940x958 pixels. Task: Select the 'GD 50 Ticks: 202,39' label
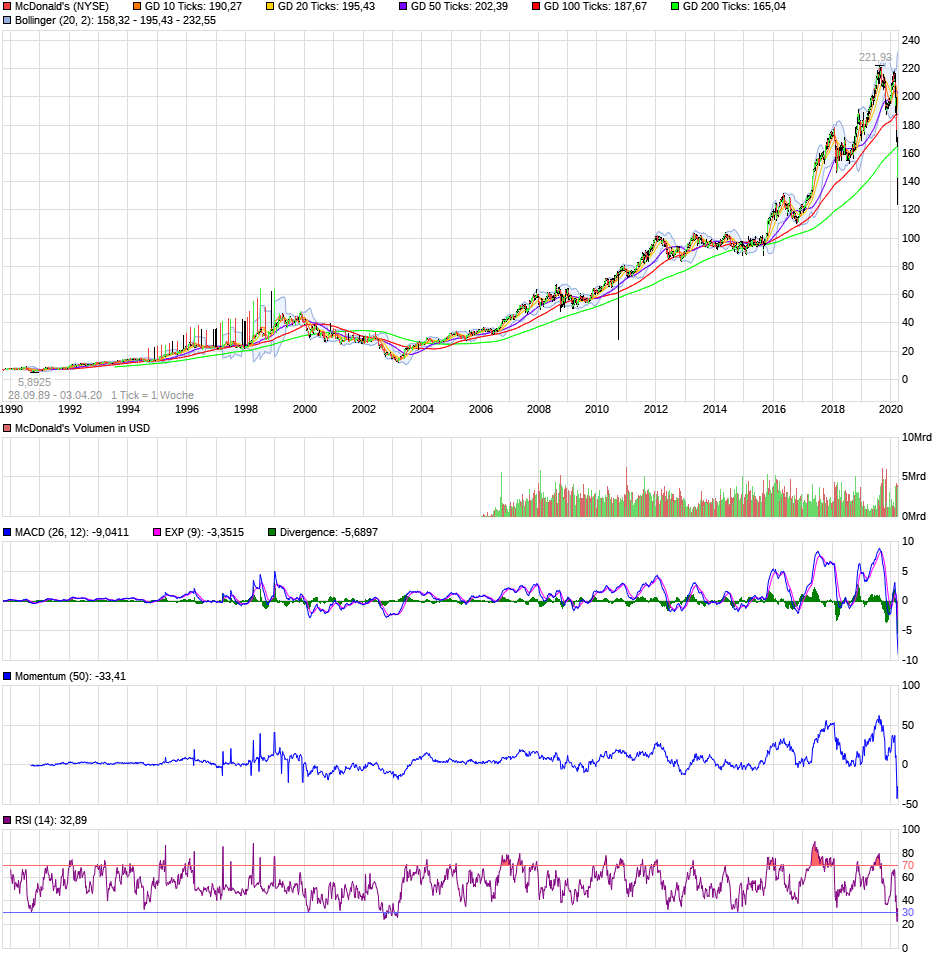[459, 7]
